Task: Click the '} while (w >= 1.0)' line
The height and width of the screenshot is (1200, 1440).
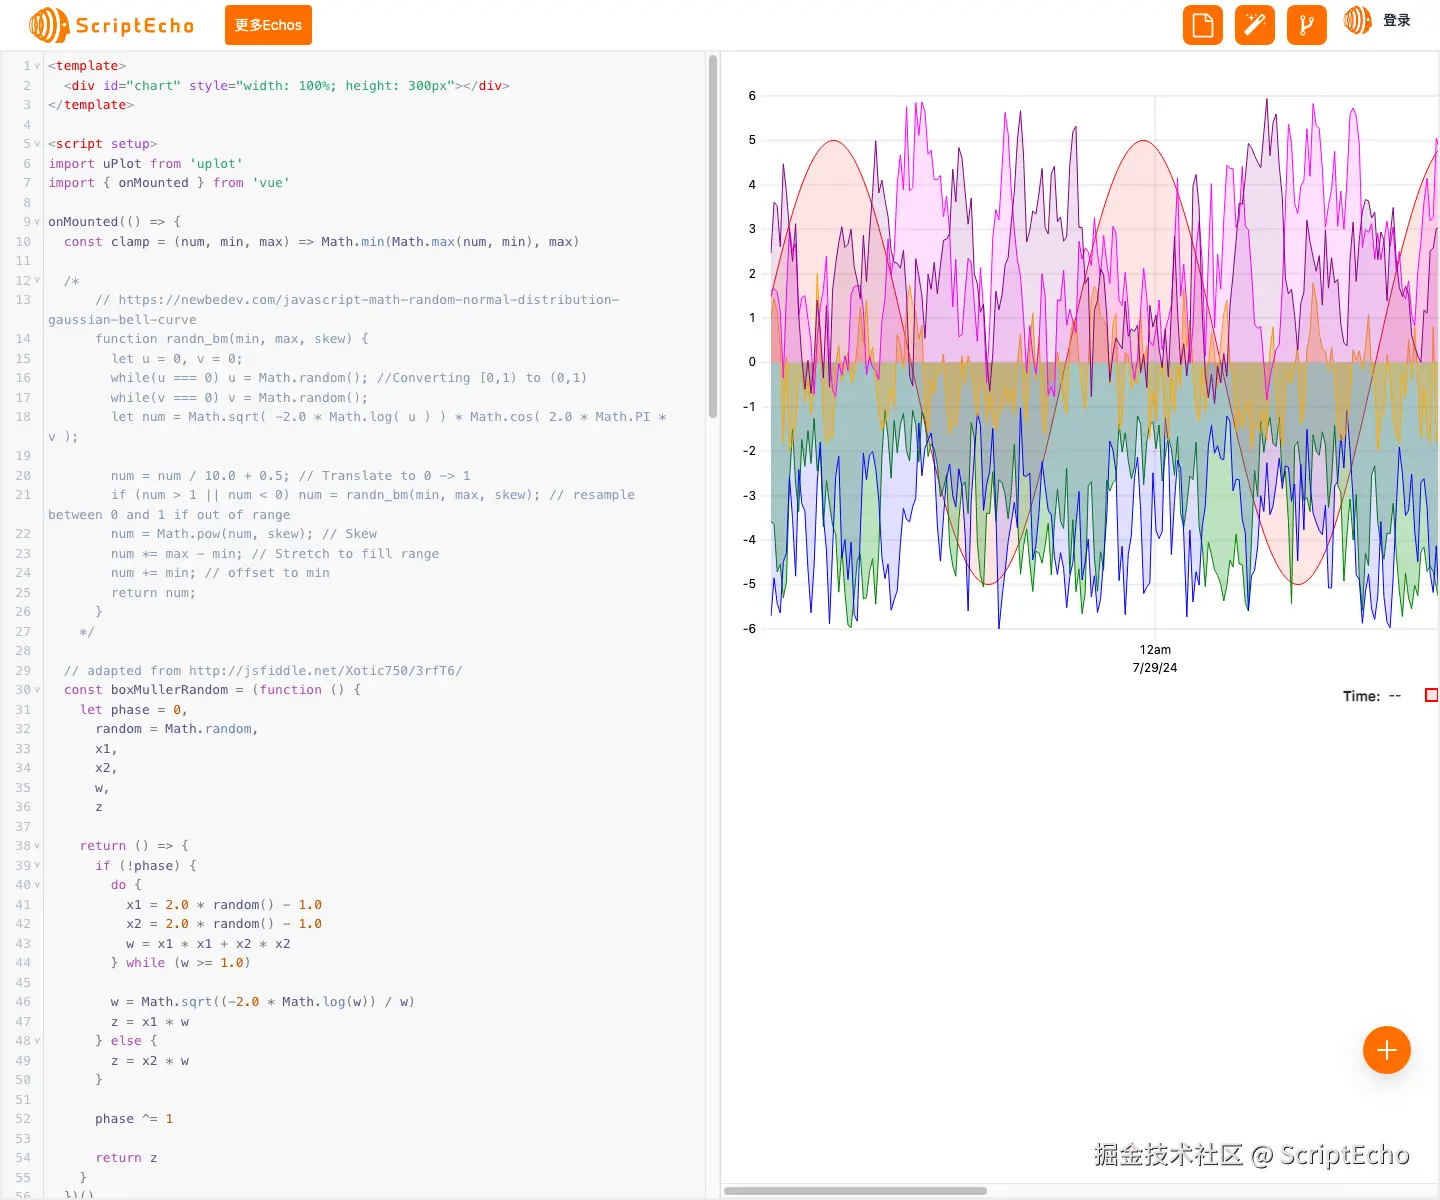Action: pyautogui.click(x=181, y=963)
